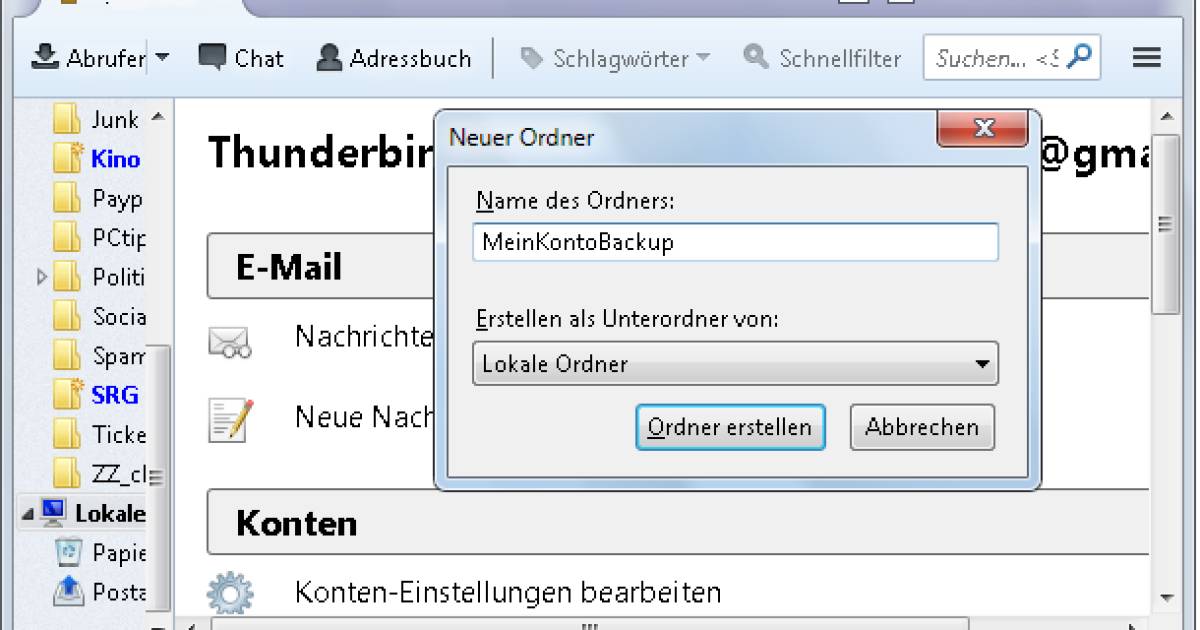
Task: Open the Adressbuch toolbar button
Action: (x=393, y=58)
